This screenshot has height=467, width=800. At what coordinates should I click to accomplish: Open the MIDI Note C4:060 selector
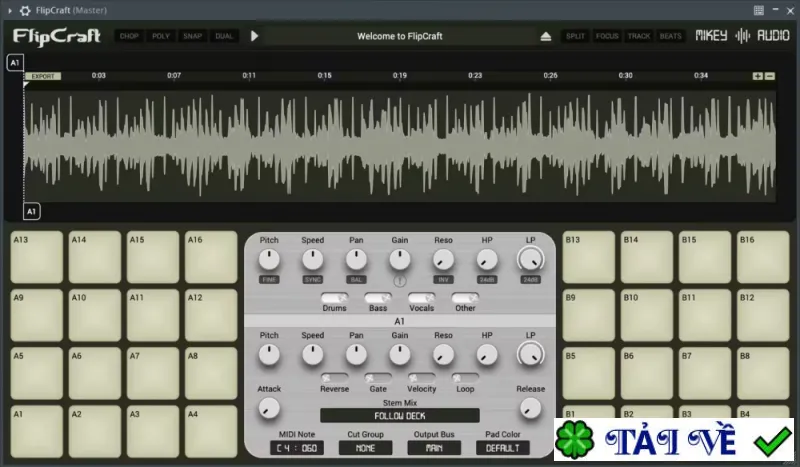click(x=297, y=448)
